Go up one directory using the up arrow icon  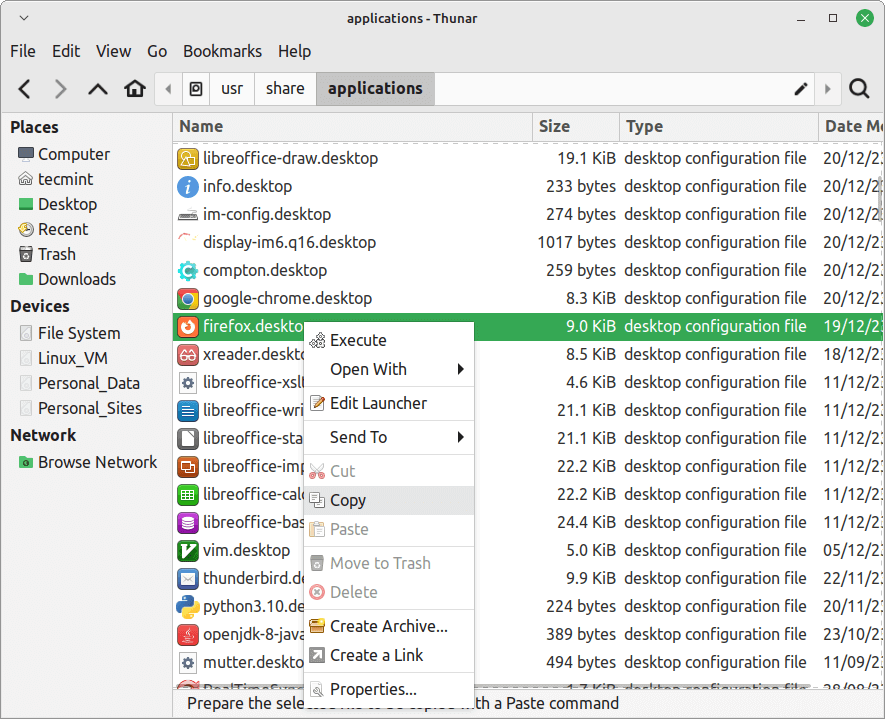[98, 89]
